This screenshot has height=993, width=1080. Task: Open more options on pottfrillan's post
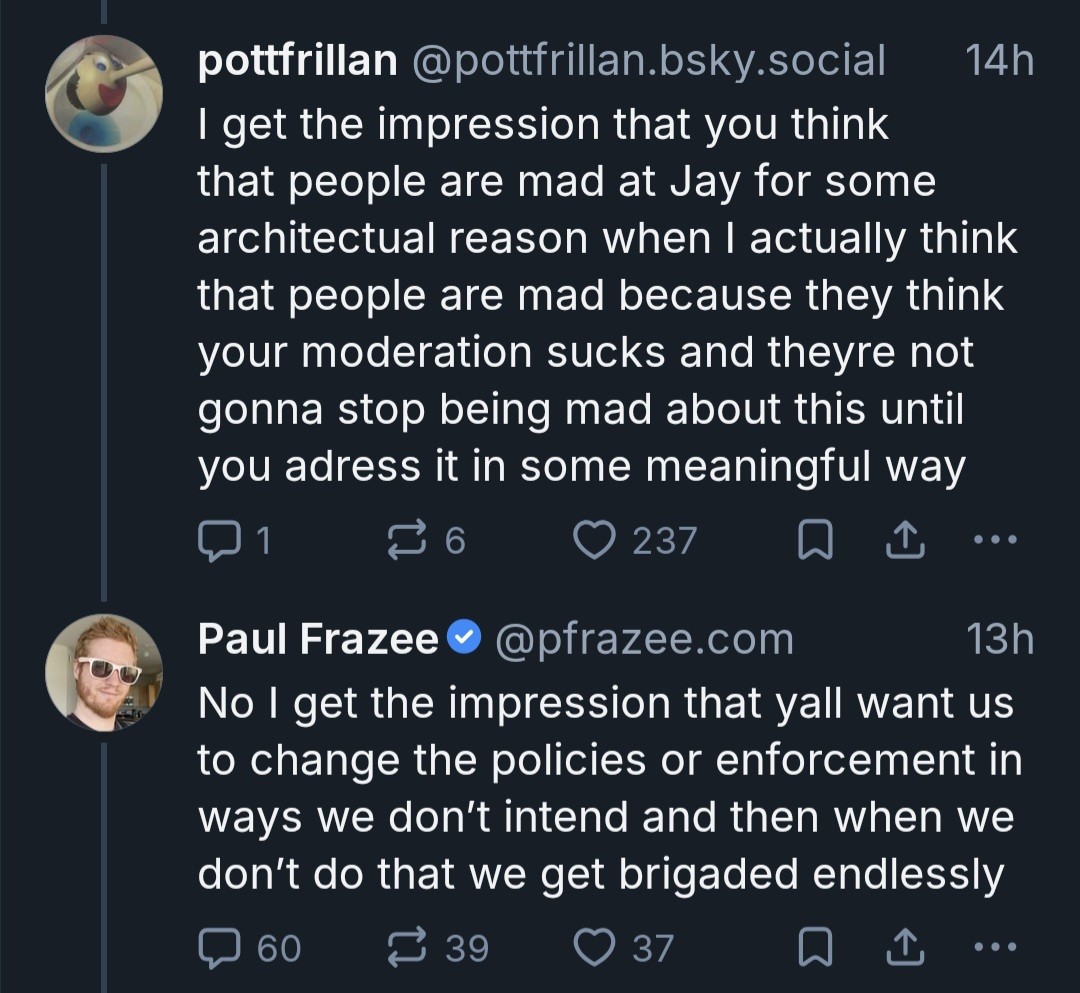click(x=994, y=541)
